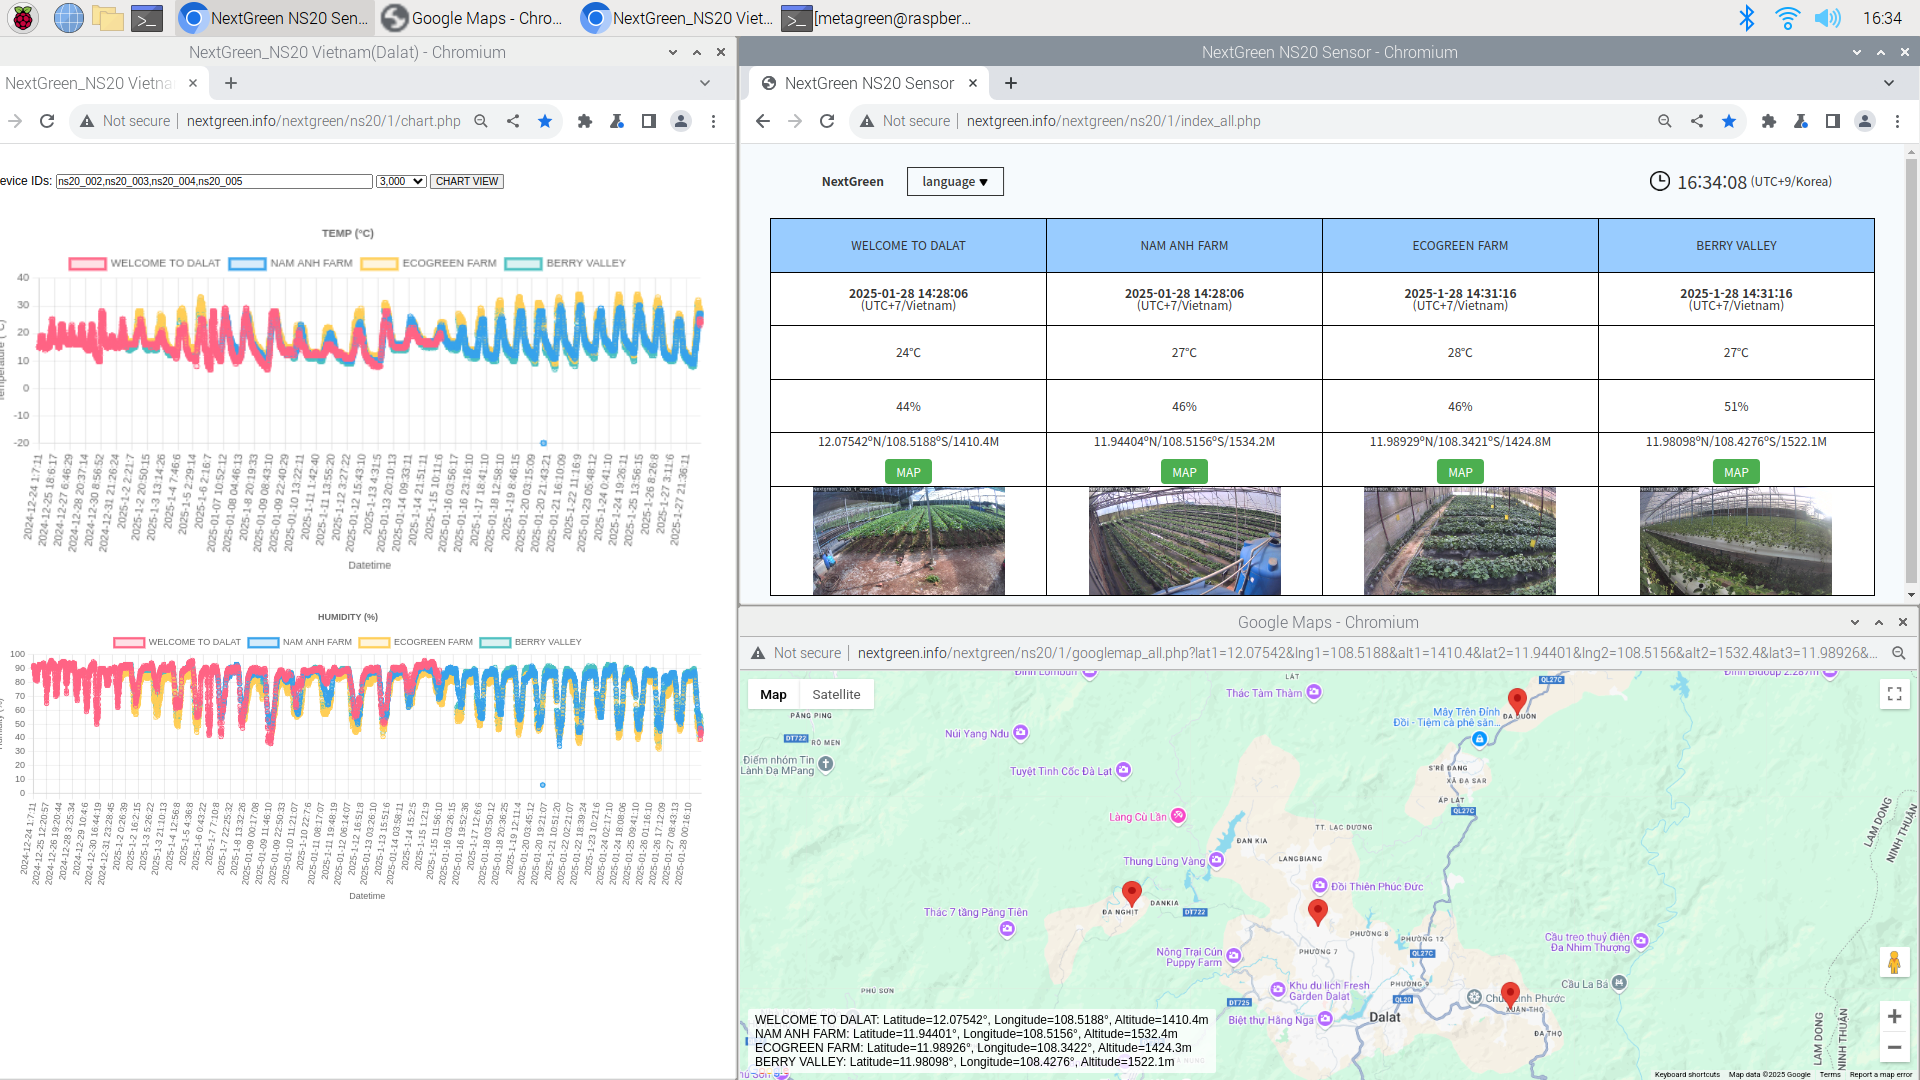Expand the 3,000 record count selector
This screenshot has width=1920, height=1080.
click(401, 181)
